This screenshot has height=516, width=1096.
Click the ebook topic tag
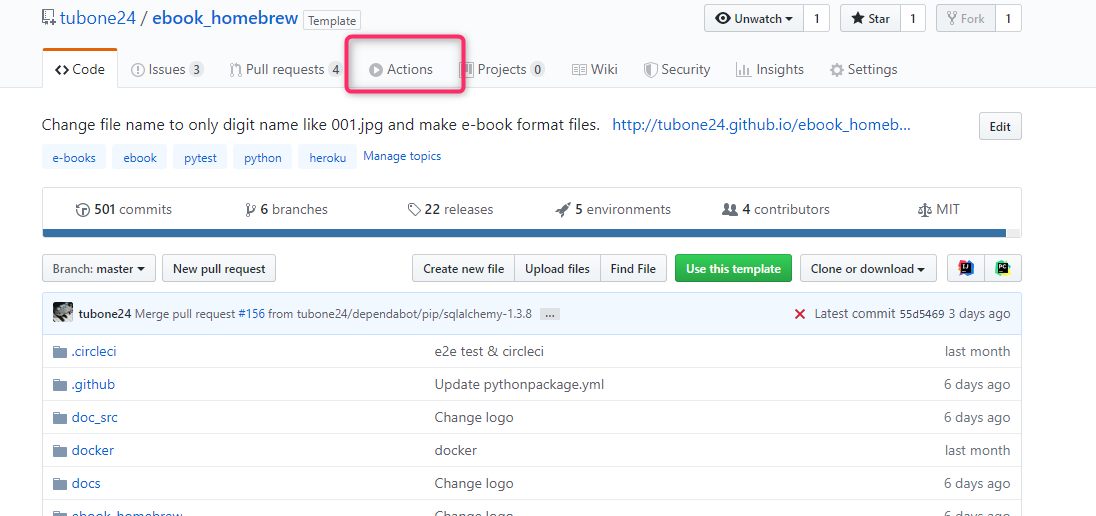click(140, 157)
